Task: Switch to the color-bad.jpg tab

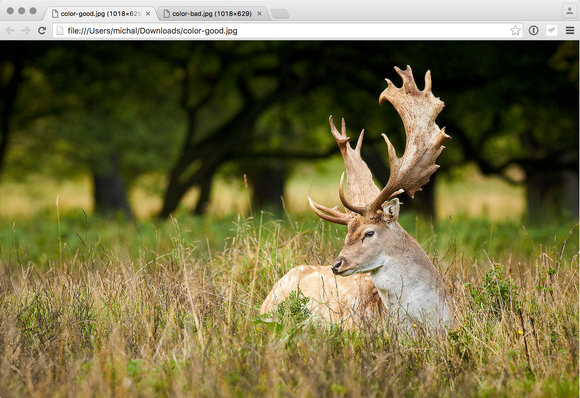Action: tap(213, 14)
